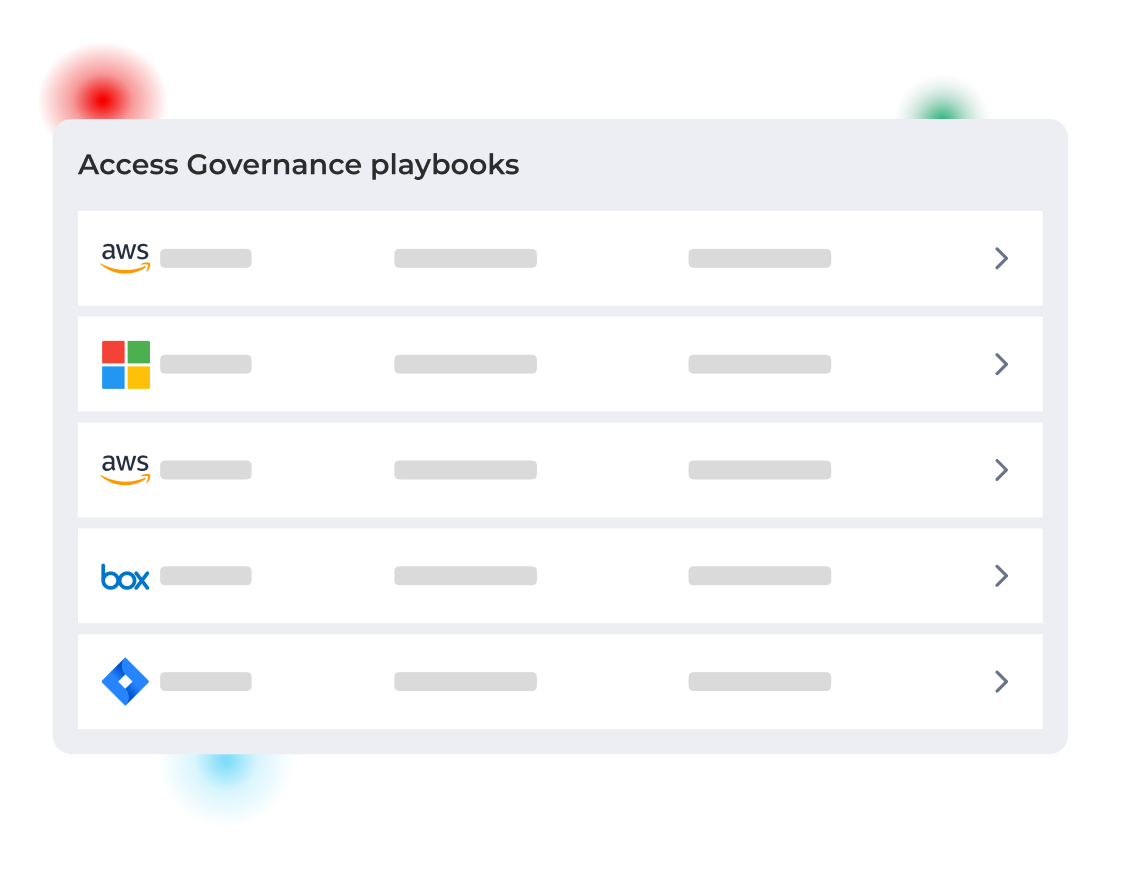Expand the Jira playbook row chevron
The image size is (1130, 885).
(x=1001, y=682)
